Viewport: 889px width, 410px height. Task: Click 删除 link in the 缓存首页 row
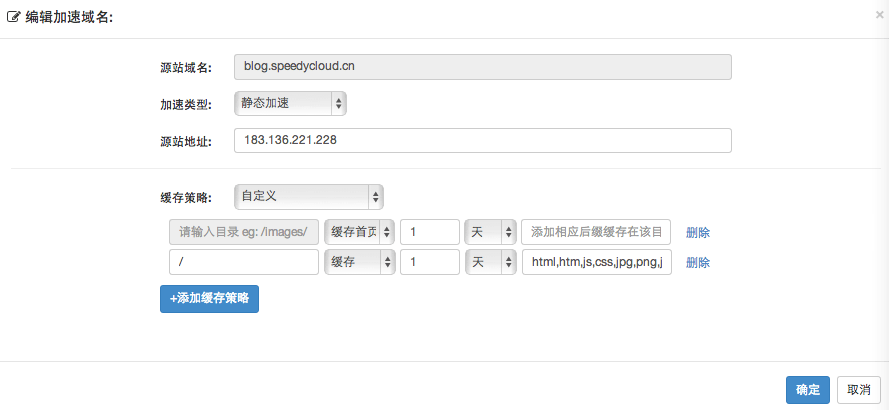pyautogui.click(x=698, y=233)
